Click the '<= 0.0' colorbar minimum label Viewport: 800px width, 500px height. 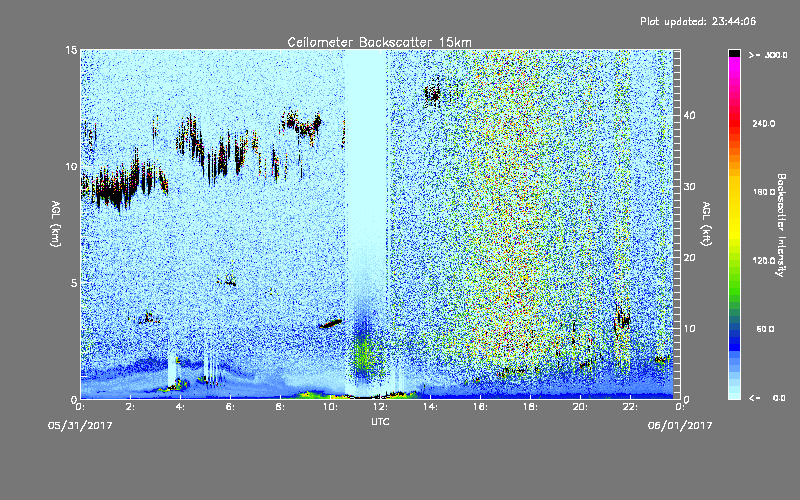pyautogui.click(x=768, y=398)
